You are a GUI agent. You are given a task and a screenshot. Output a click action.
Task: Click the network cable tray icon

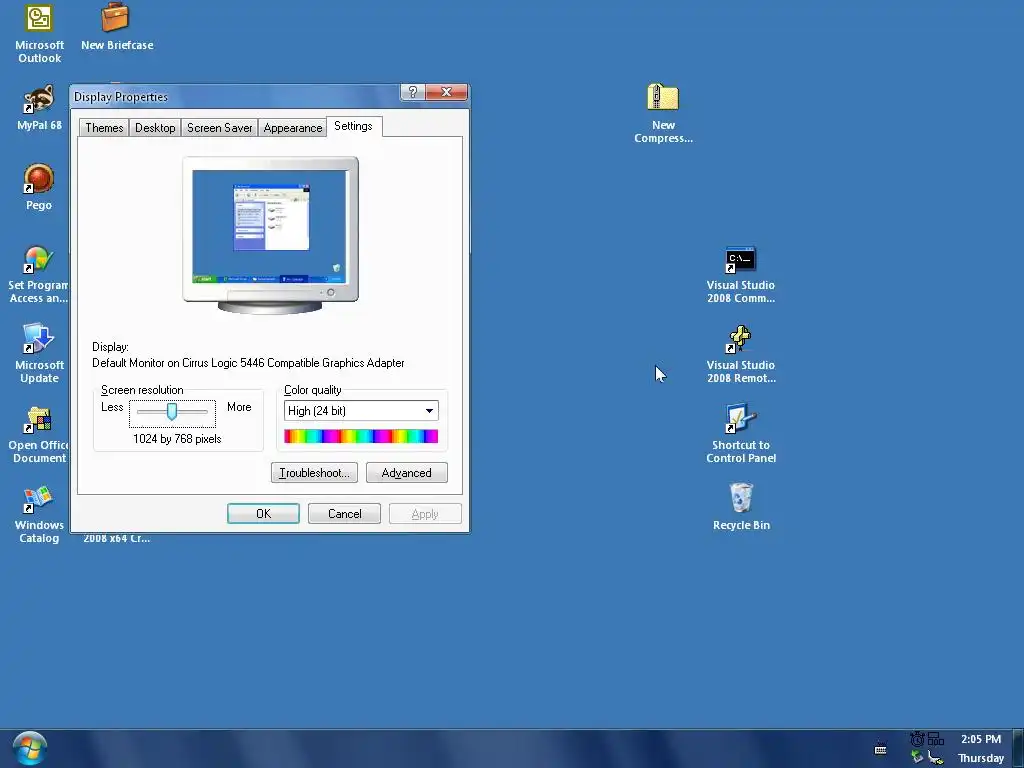[936, 758]
